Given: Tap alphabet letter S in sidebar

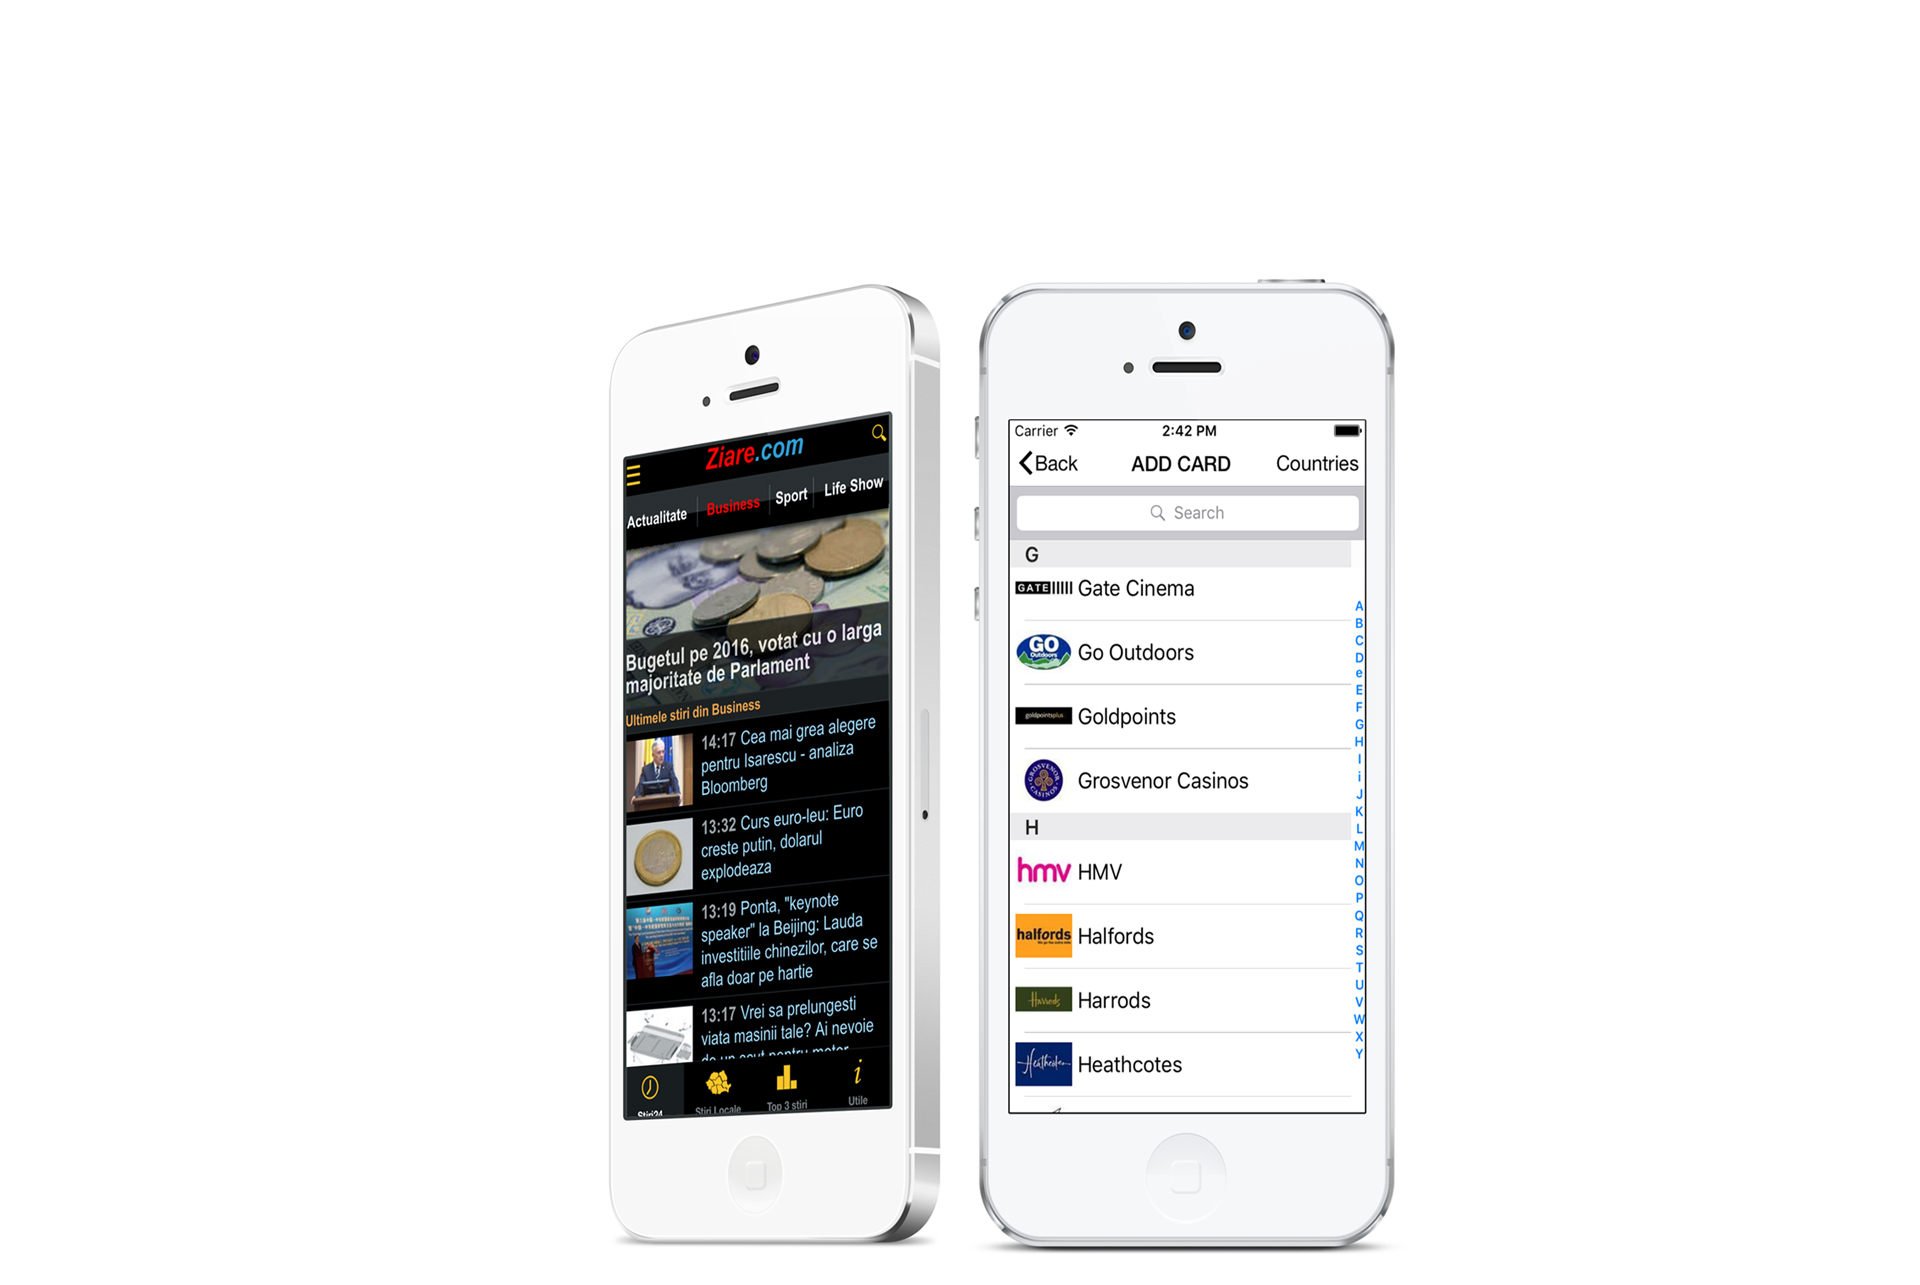Looking at the screenshot, I should click(x=1352, y=949).
